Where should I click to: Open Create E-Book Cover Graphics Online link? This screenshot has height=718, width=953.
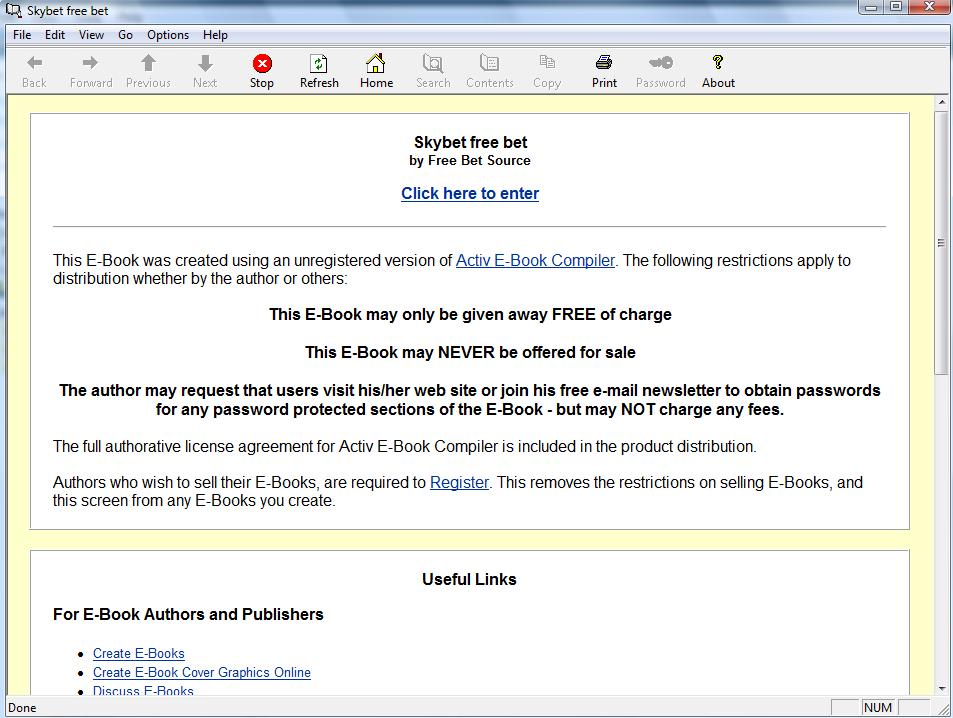pos(202,672)
